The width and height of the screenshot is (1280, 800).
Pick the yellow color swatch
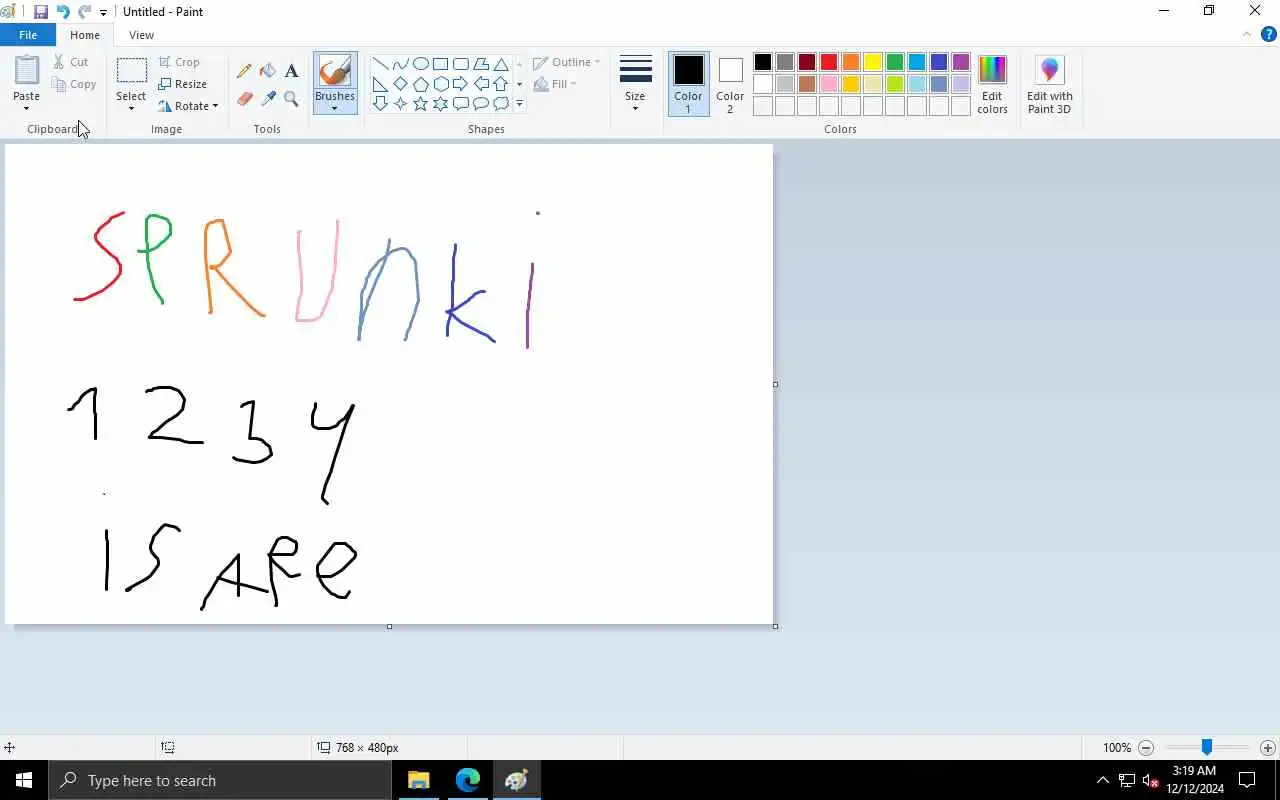pos(873,62)
